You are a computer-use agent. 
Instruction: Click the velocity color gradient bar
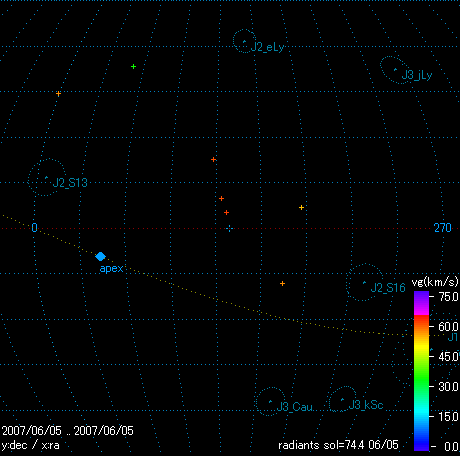[x=421, y=371]
